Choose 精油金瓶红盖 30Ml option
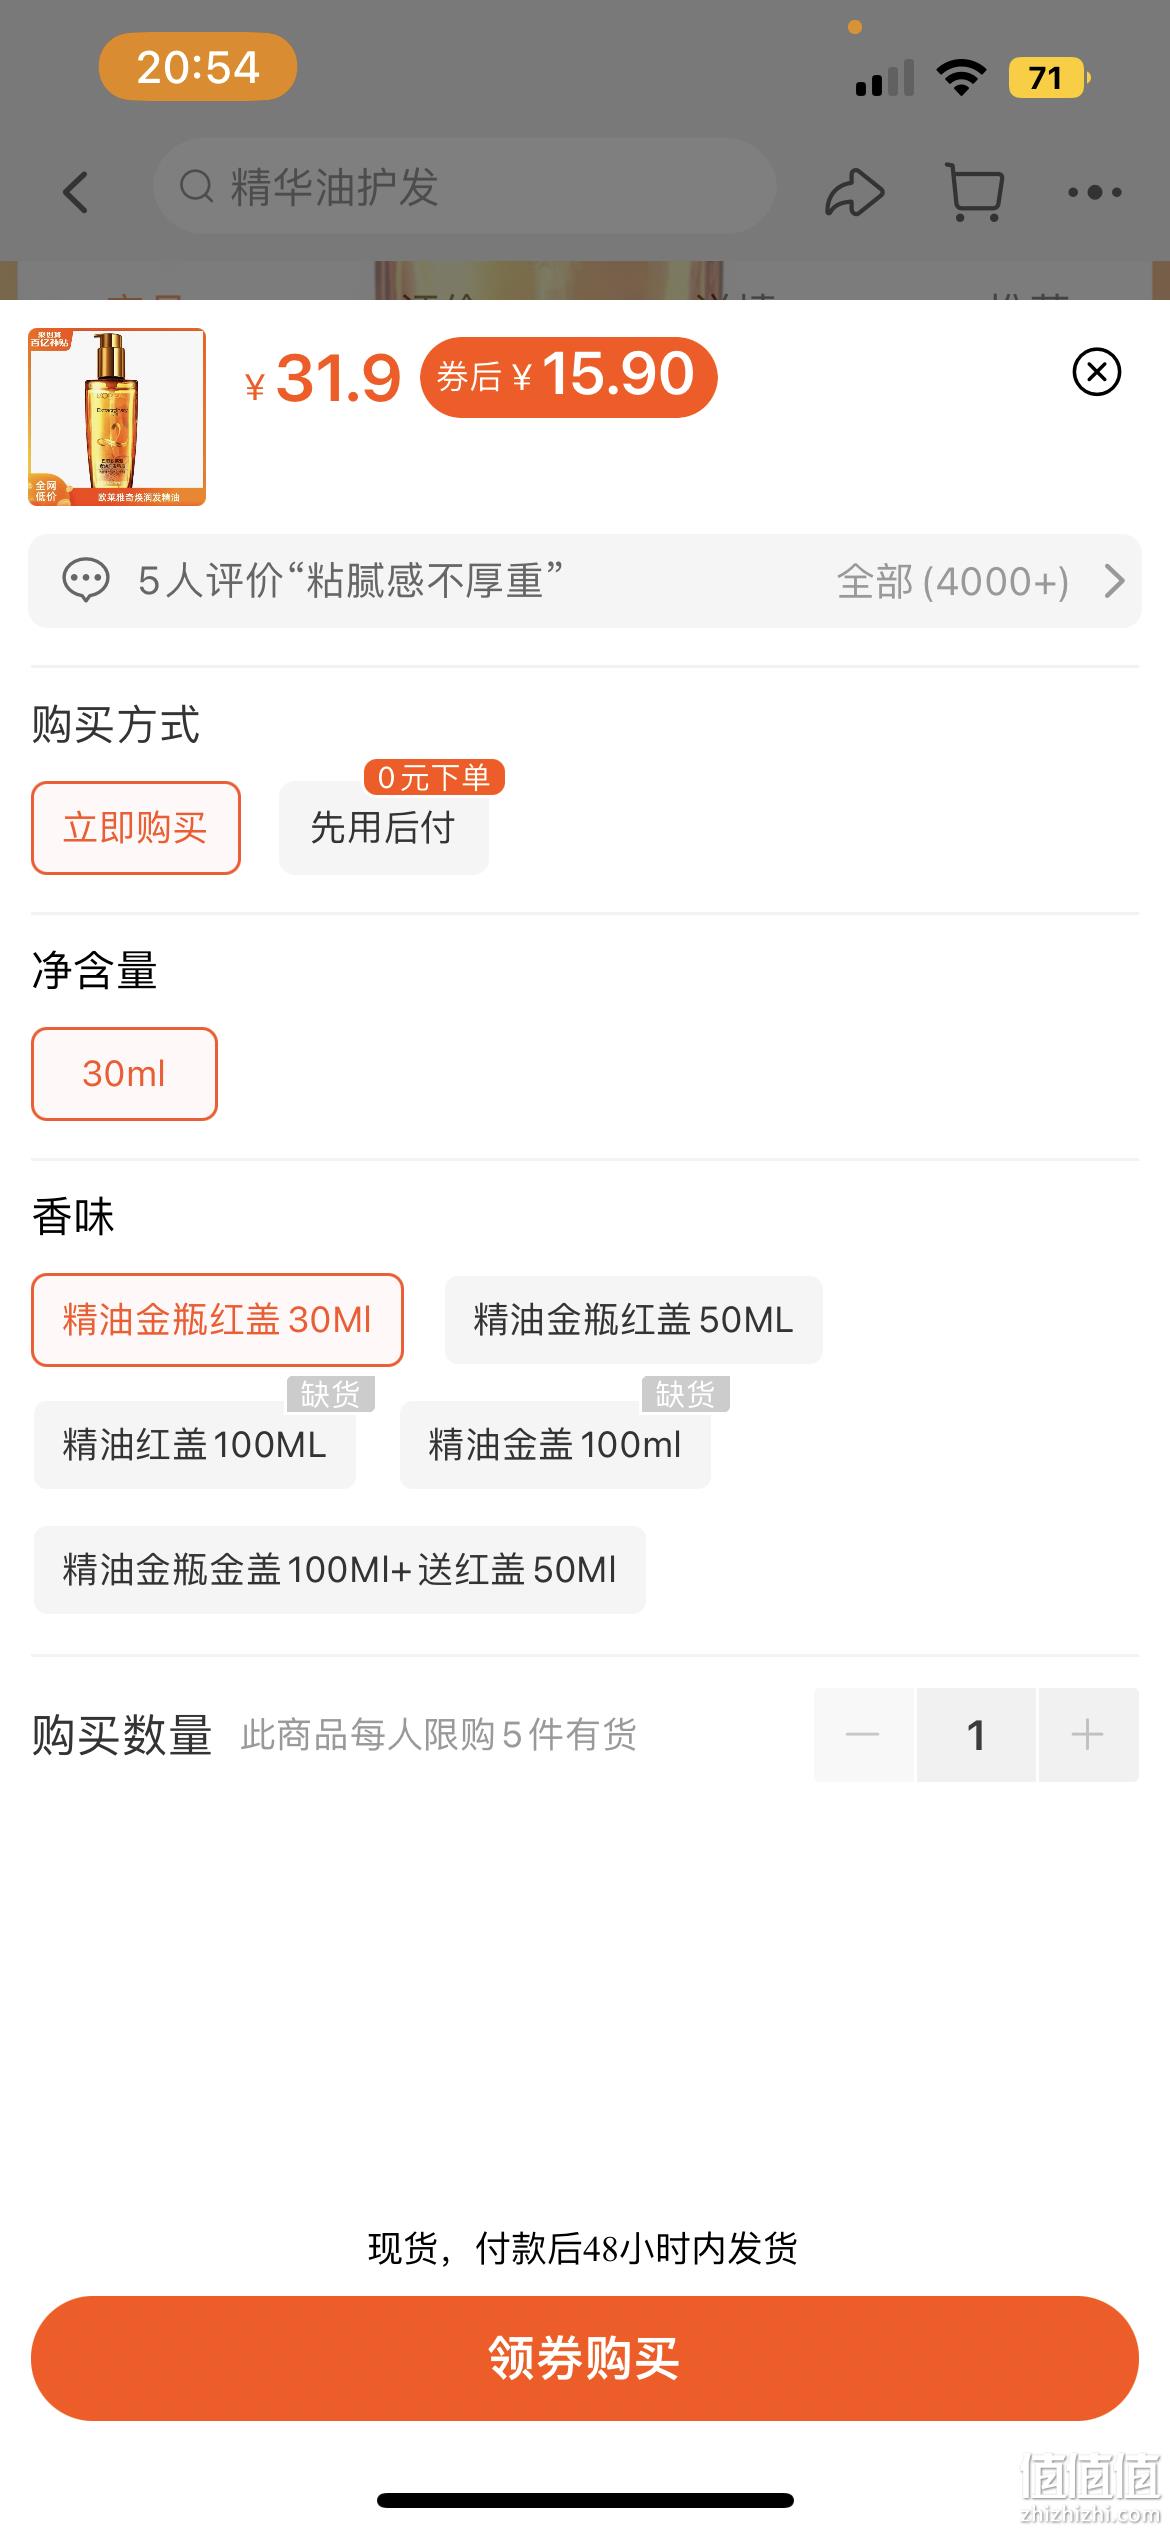 pos(217,1320)
